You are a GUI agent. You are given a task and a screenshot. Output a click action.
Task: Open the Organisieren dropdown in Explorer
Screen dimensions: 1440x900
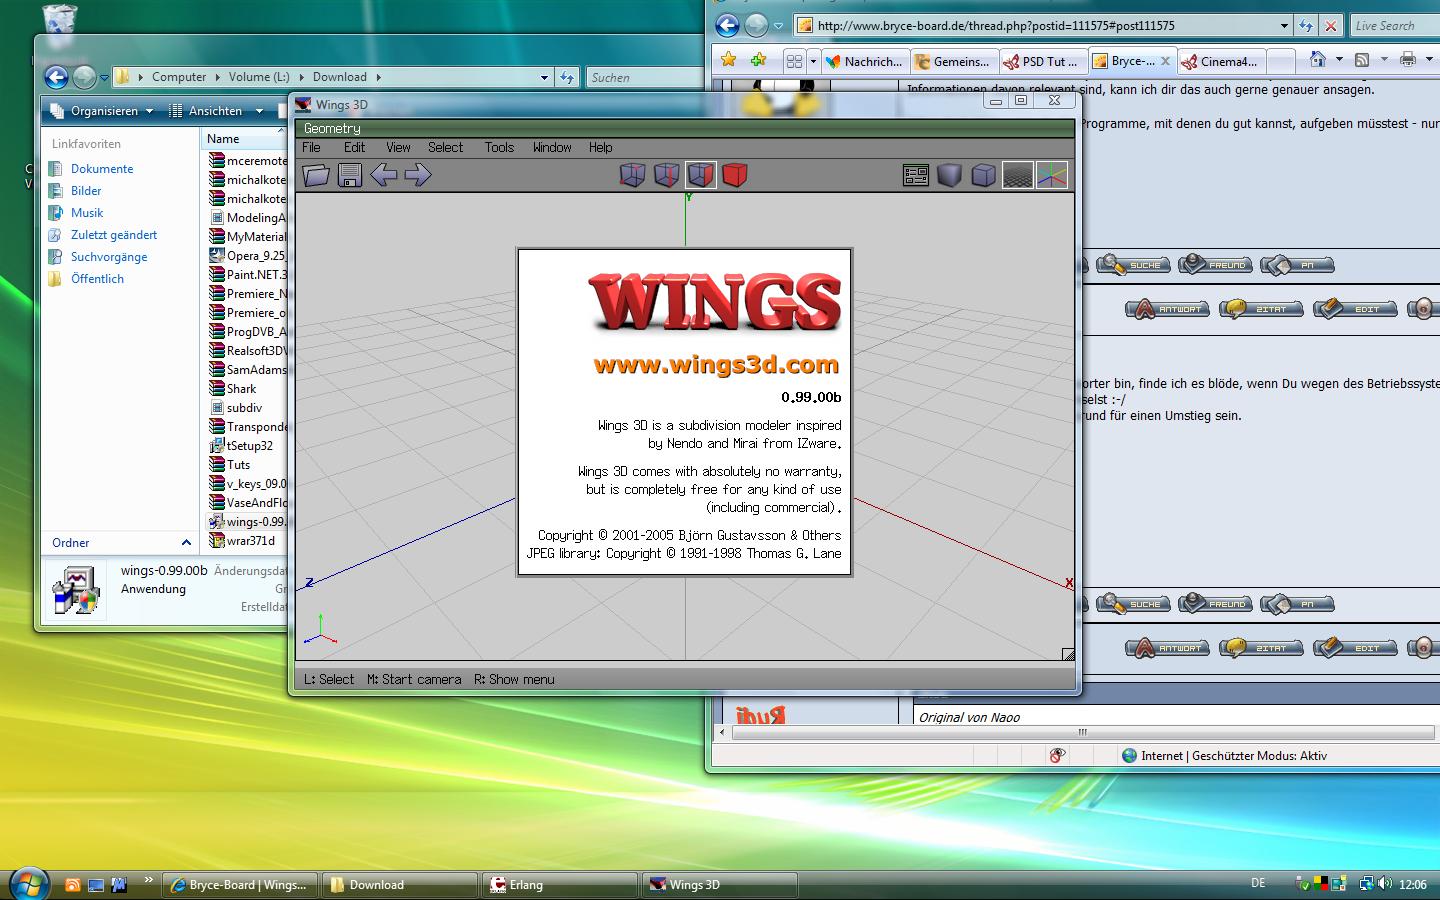coord(103,111)
